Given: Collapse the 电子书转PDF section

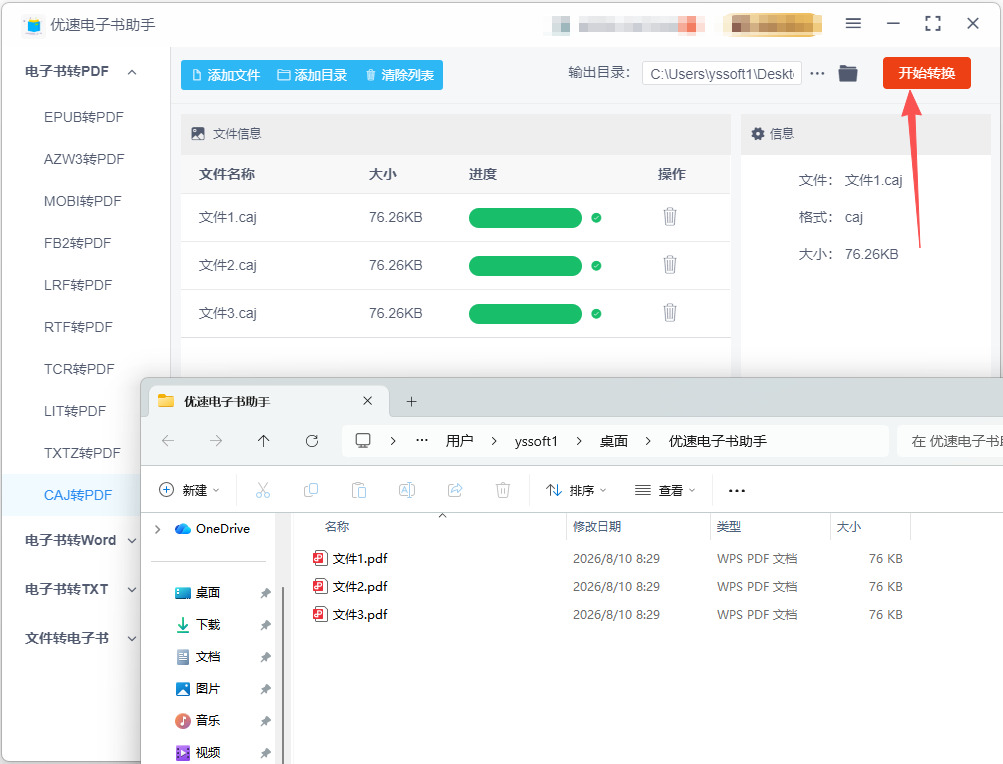Looking at the screenshot, I should click(x=132, y=72).
